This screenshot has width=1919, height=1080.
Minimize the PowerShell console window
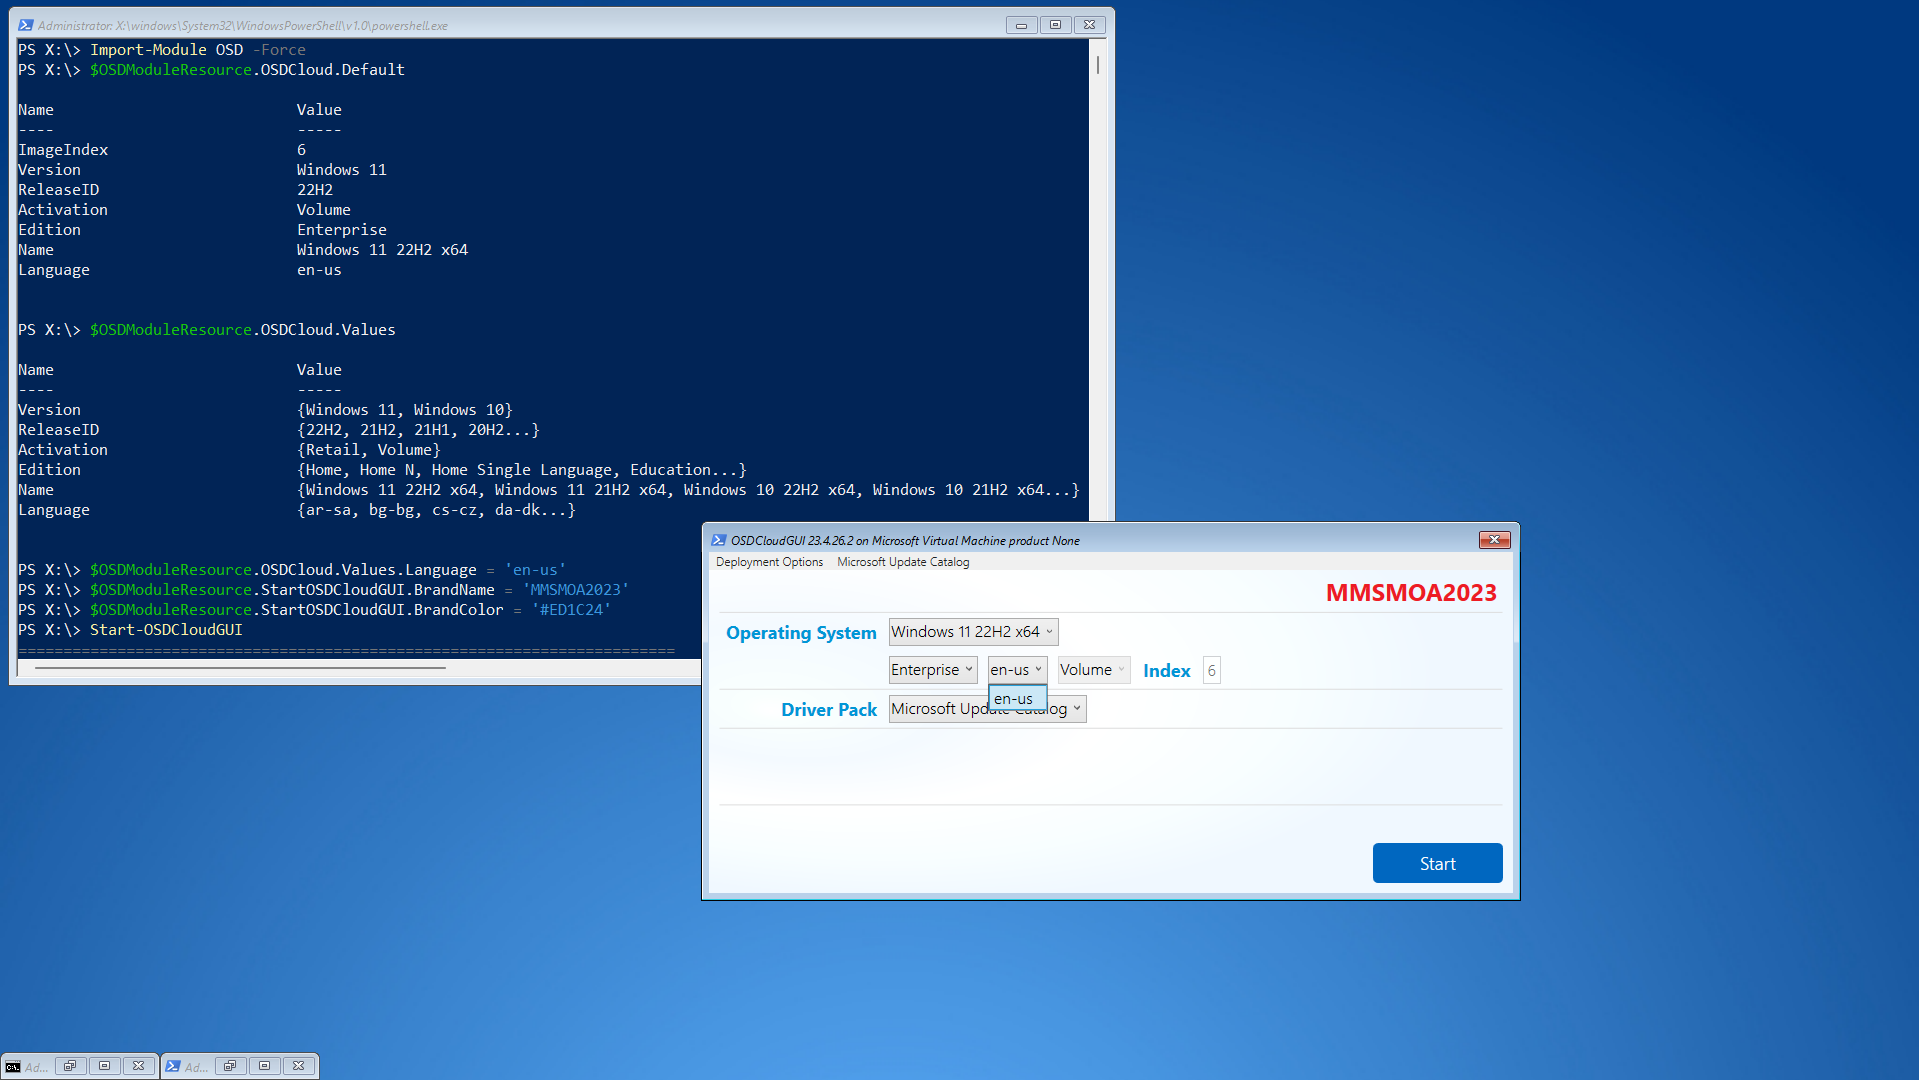click(x=1021, y=25)
